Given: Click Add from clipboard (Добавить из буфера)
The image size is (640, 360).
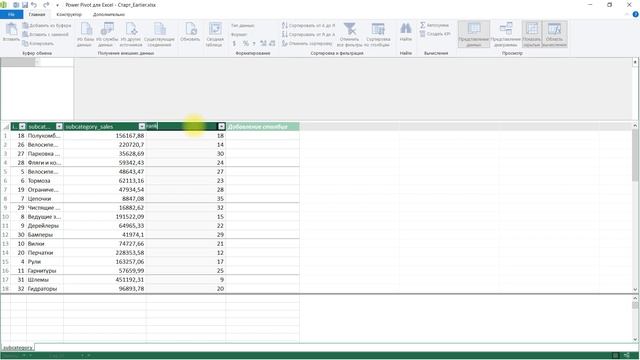Looking at the screenshot, I should [47, 26].
